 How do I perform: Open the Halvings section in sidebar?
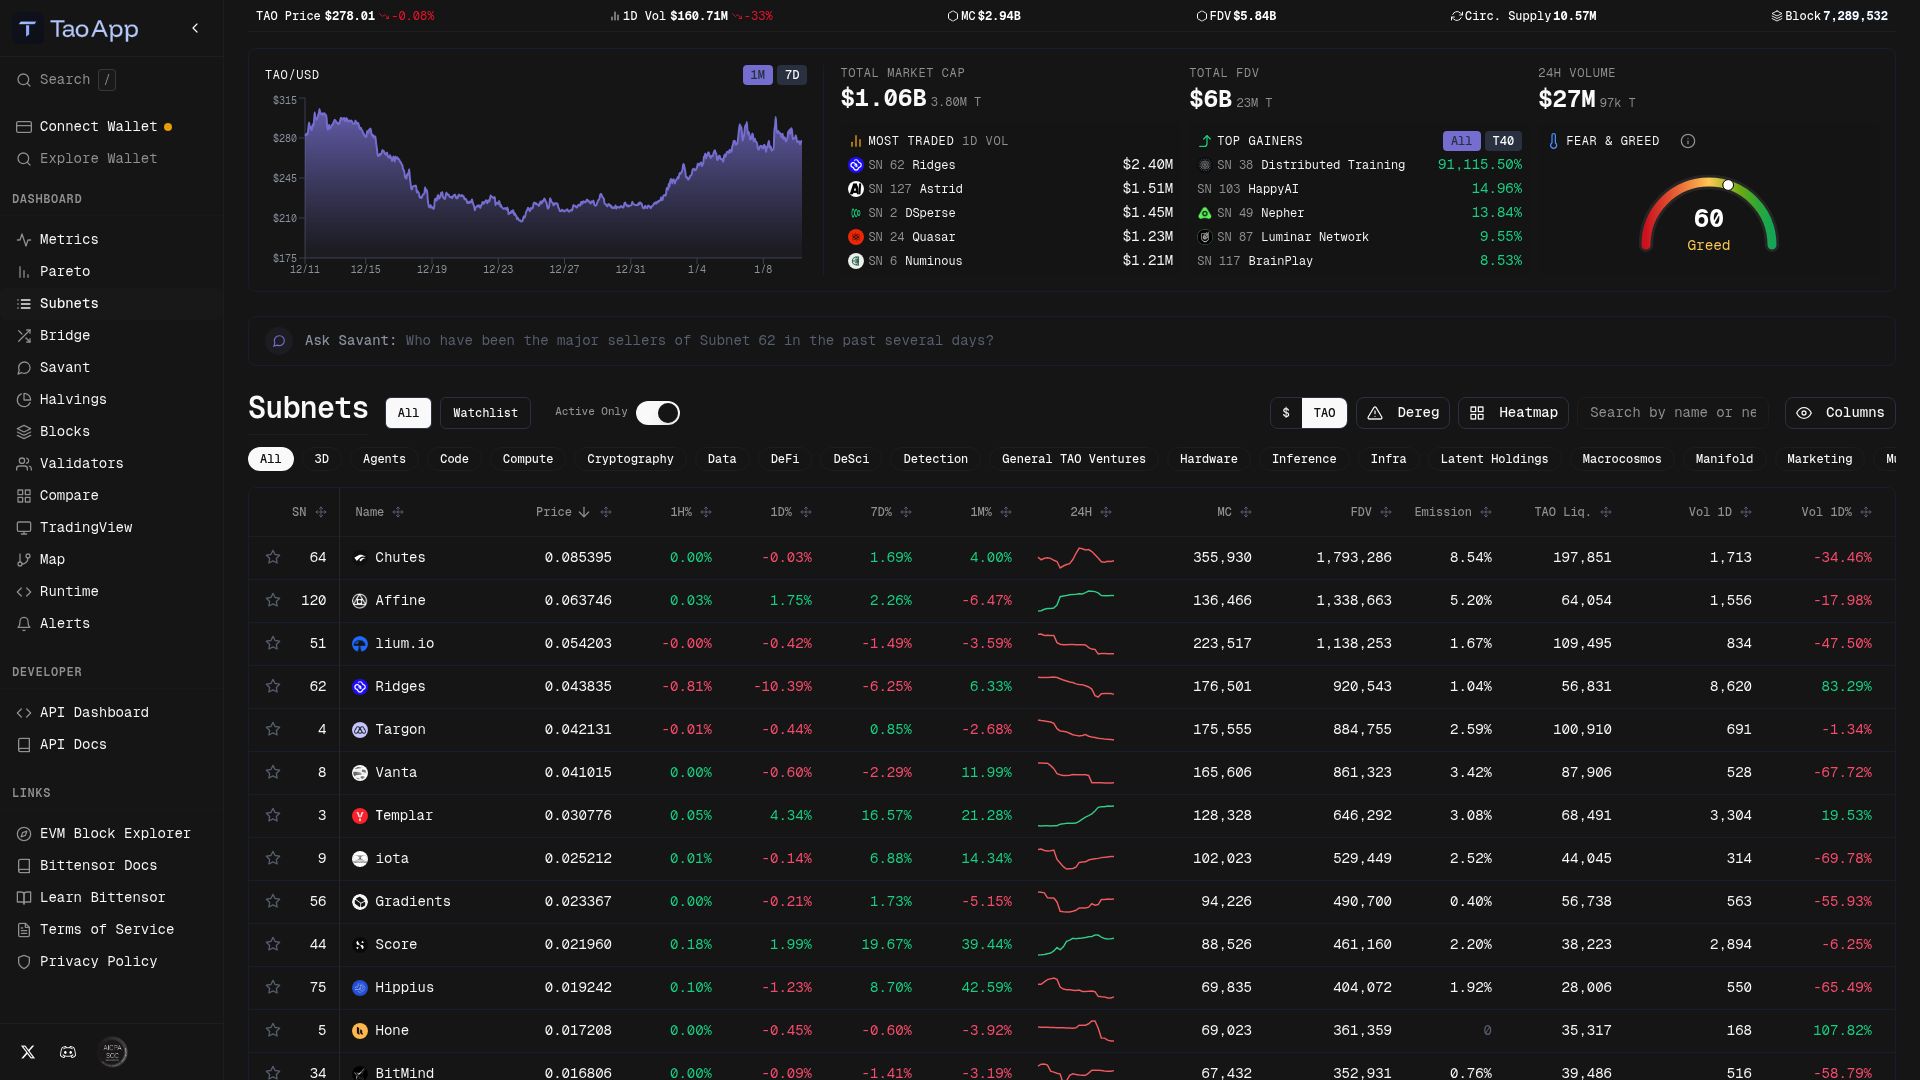coord(24,399)
